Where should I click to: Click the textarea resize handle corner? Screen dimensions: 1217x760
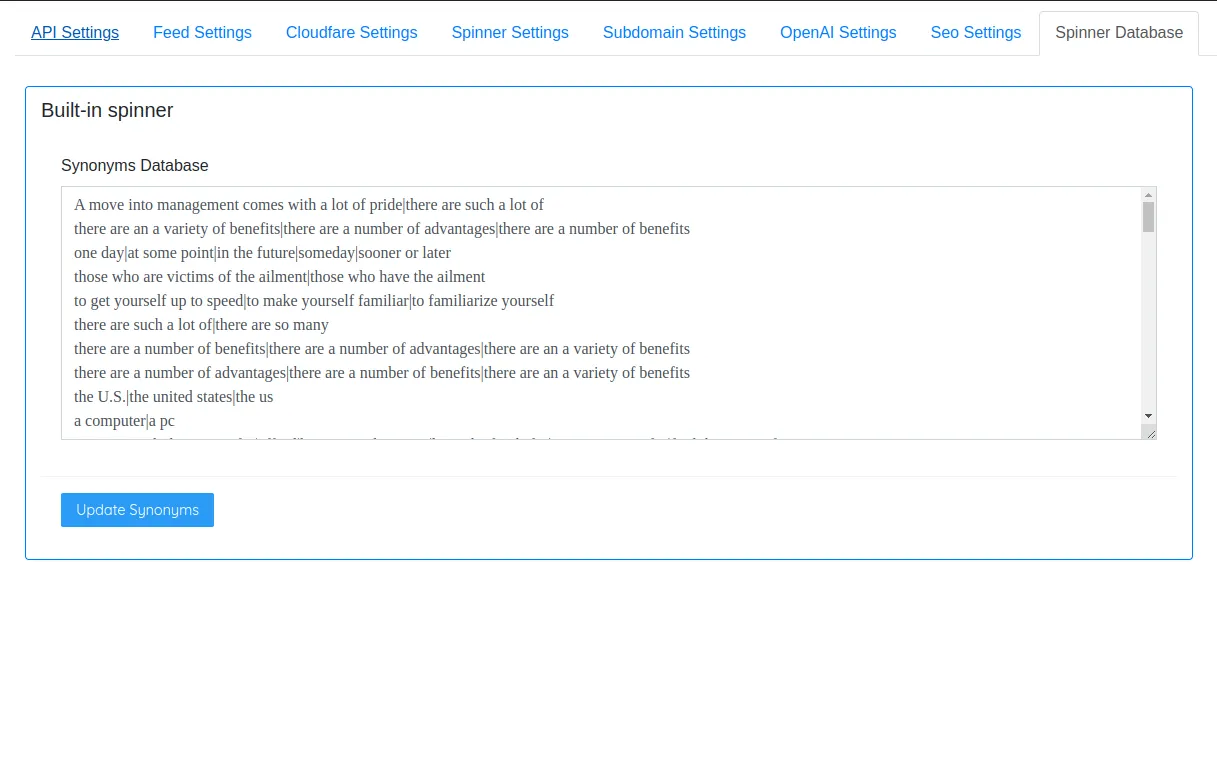(1150, 432)
